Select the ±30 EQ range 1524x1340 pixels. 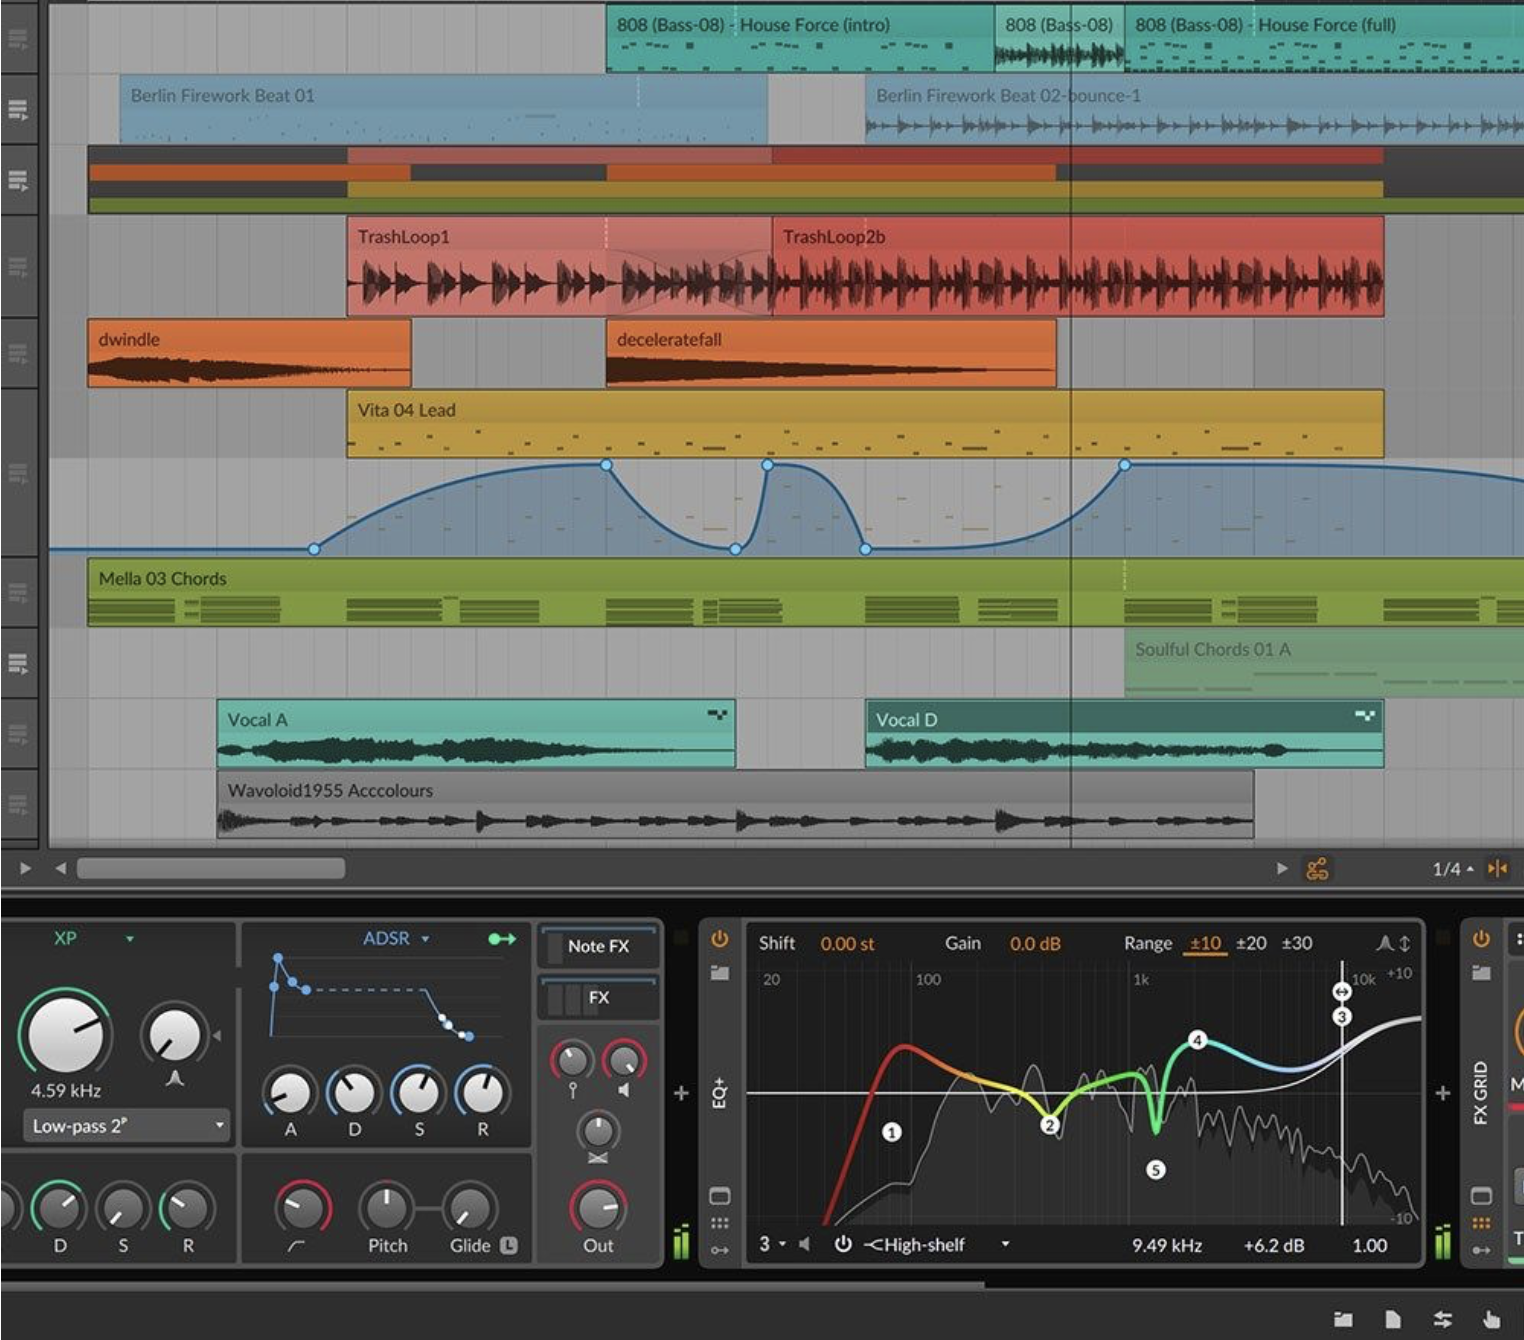click(1297, 943)
